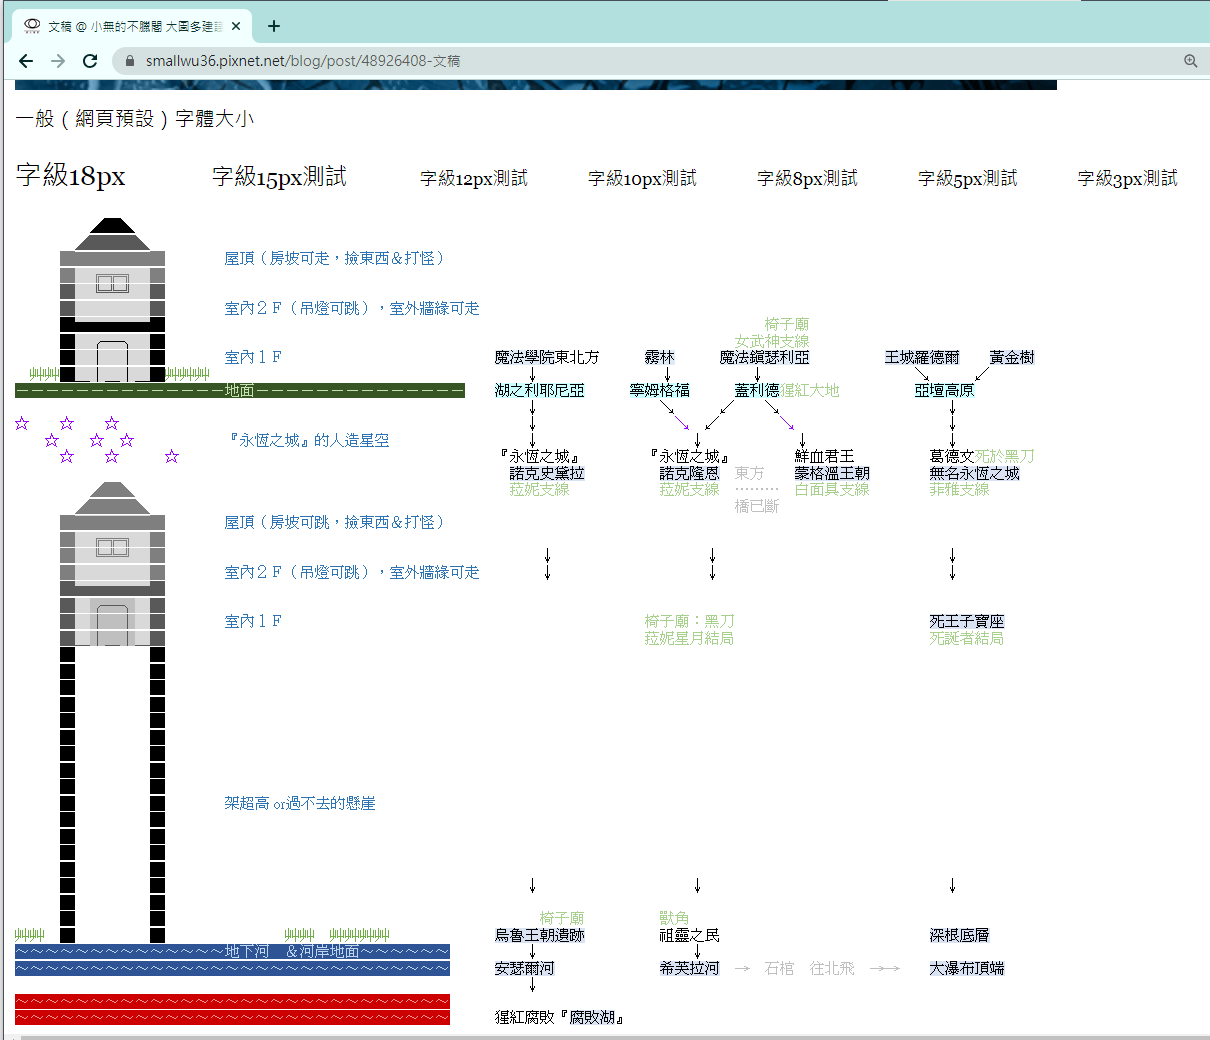Click the page reload icon

coord(89,60)
